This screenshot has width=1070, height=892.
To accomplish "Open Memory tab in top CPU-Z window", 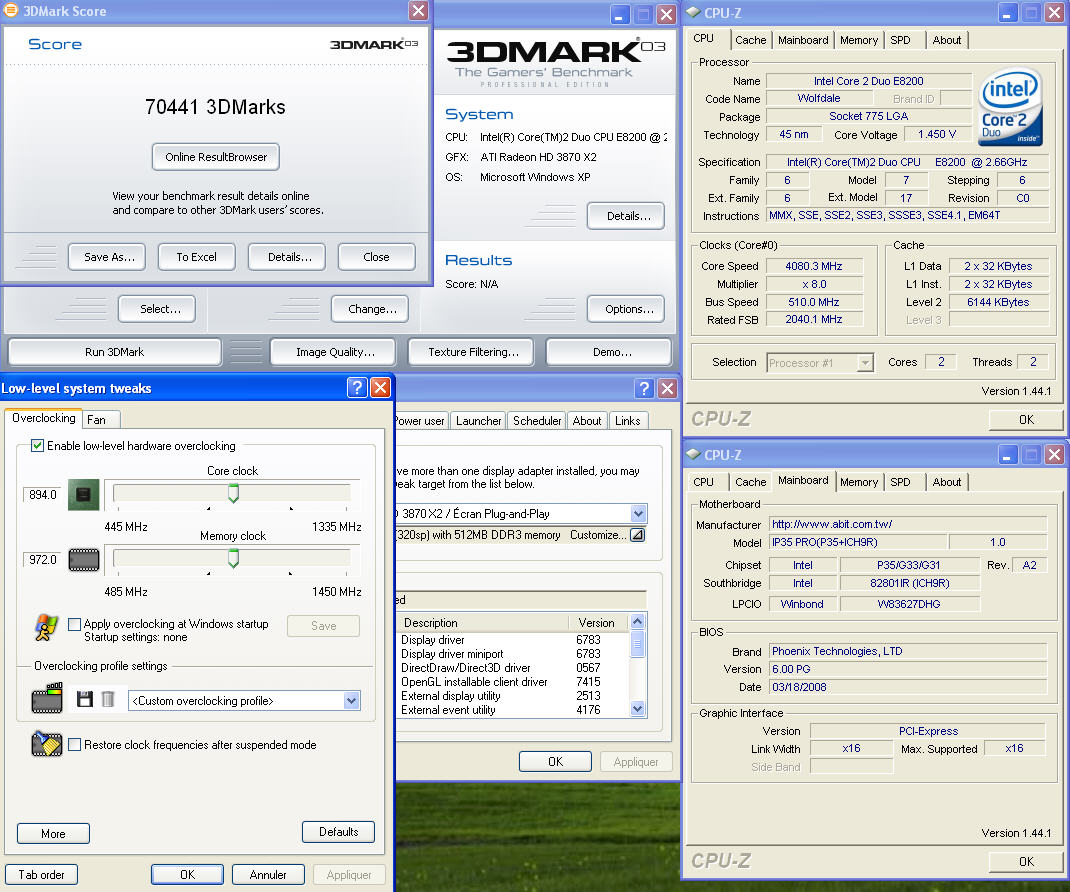I will tap(858, 40).
